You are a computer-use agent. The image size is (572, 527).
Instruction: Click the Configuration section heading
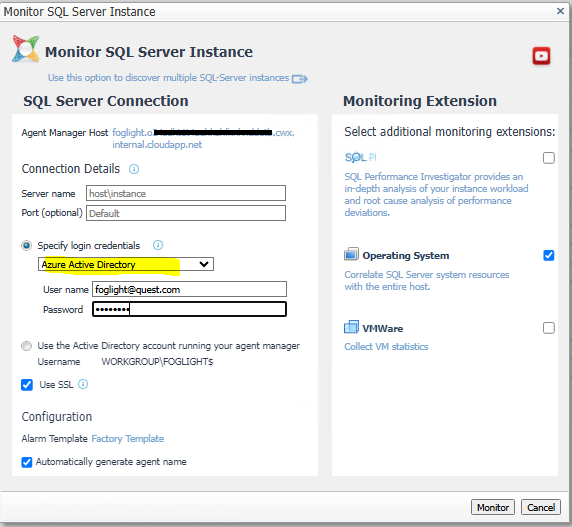click(x=57, y=417)
